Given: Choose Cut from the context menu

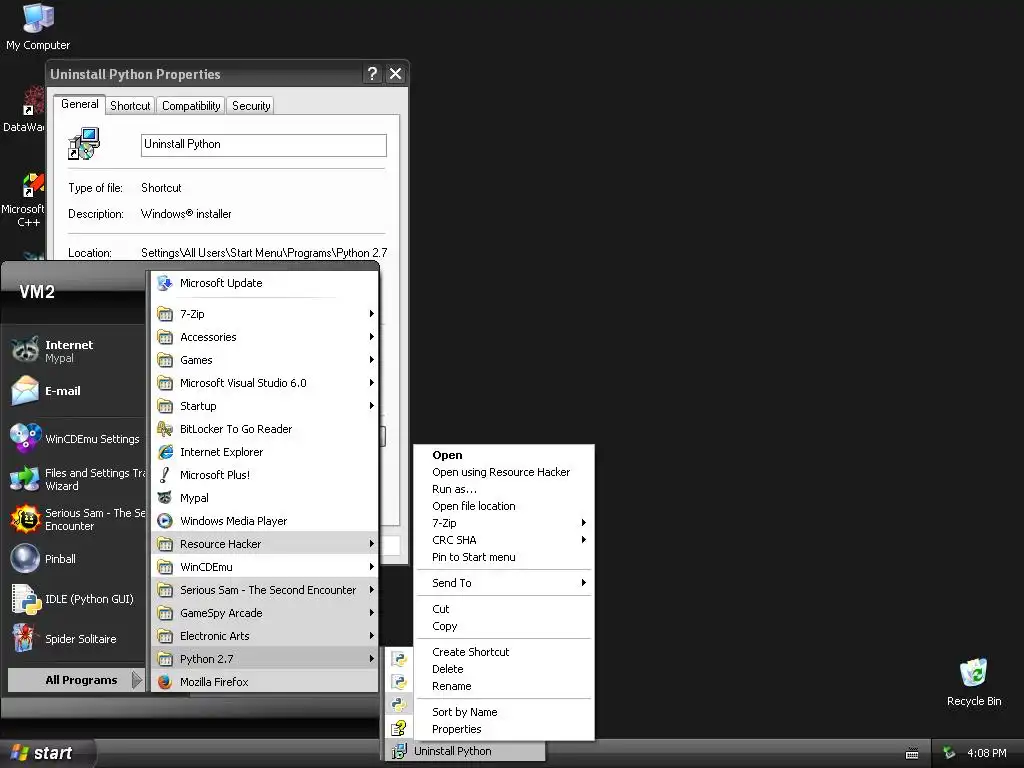Looking at the screenshot, I should click(504, 609).
